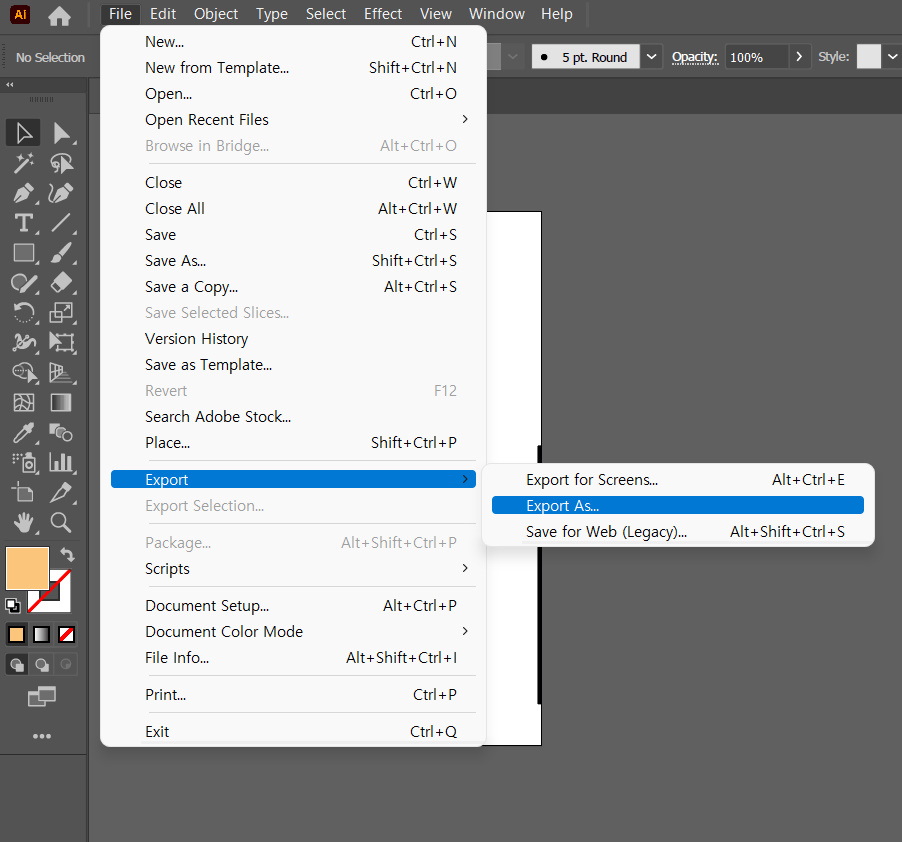Image resolution: width=902 pixels, height=842 pixels.
Task: Collapse the toolbar double-arrow
Action: (9, 85)
